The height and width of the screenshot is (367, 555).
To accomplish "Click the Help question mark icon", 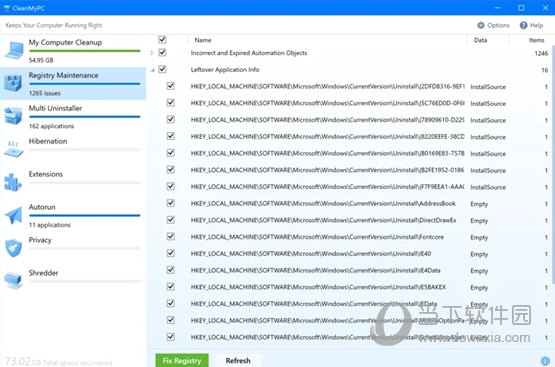I will click(x=523, y=25).
